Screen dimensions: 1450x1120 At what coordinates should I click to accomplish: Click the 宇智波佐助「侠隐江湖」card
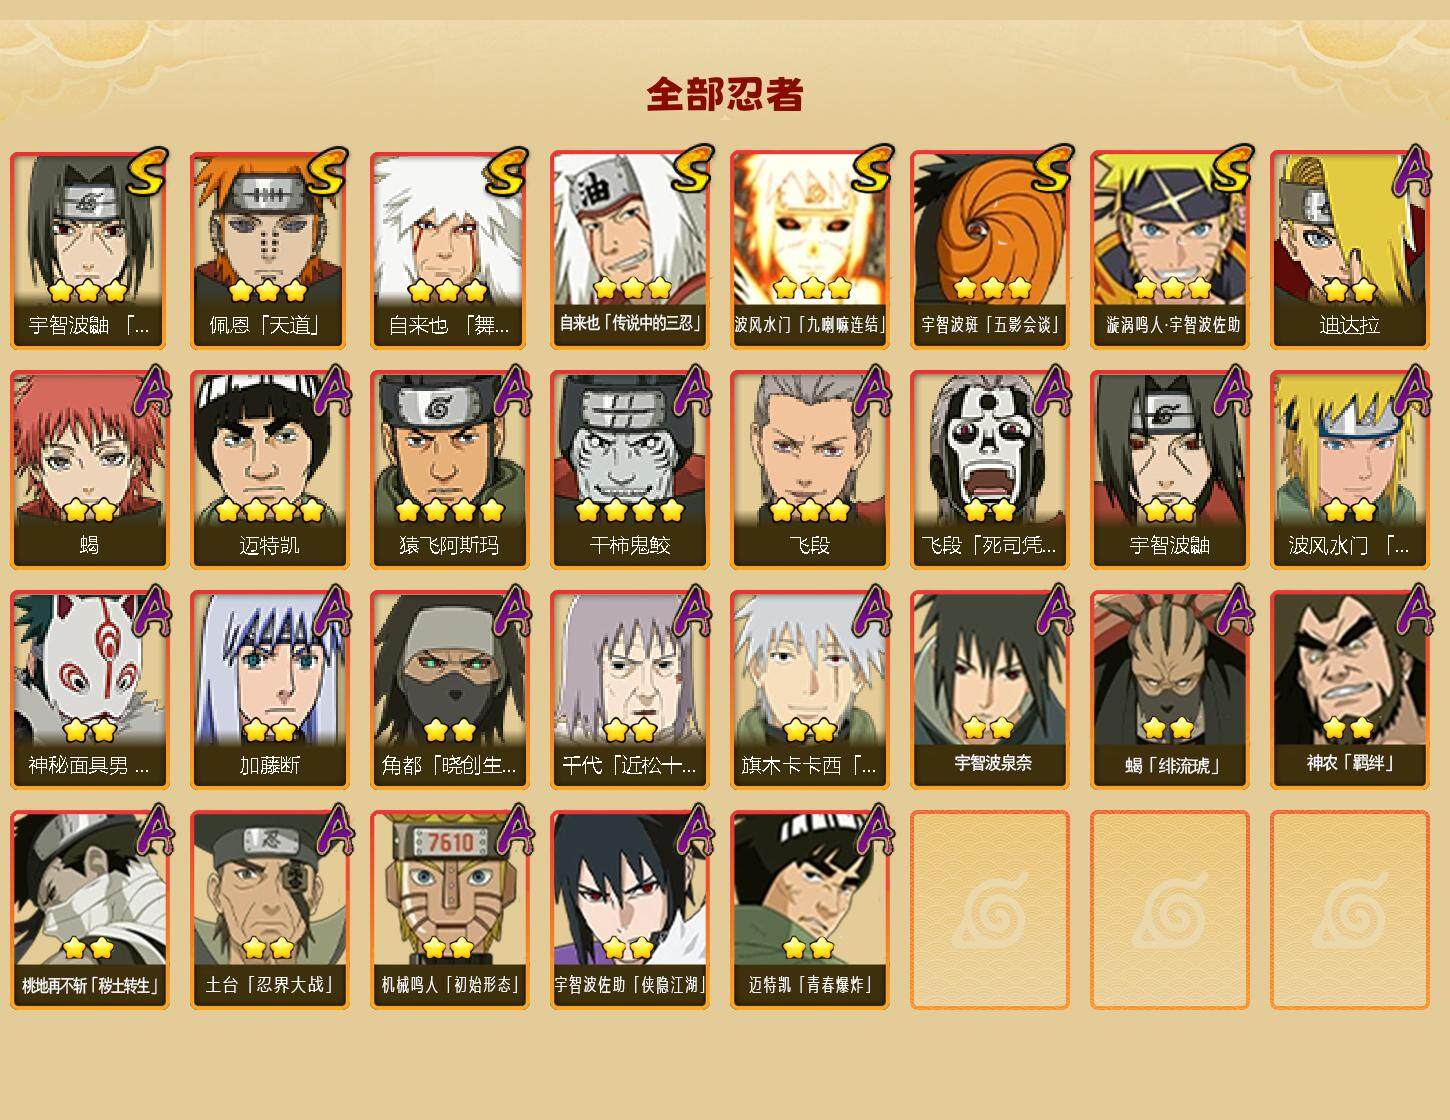(x=629, y=910)
